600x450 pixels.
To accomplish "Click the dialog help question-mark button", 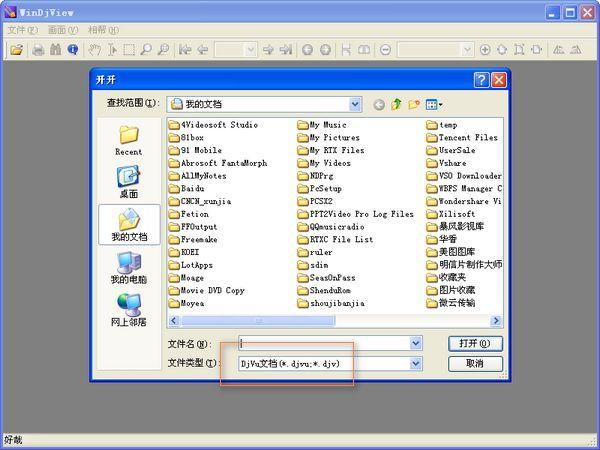I will pos(481,79).
